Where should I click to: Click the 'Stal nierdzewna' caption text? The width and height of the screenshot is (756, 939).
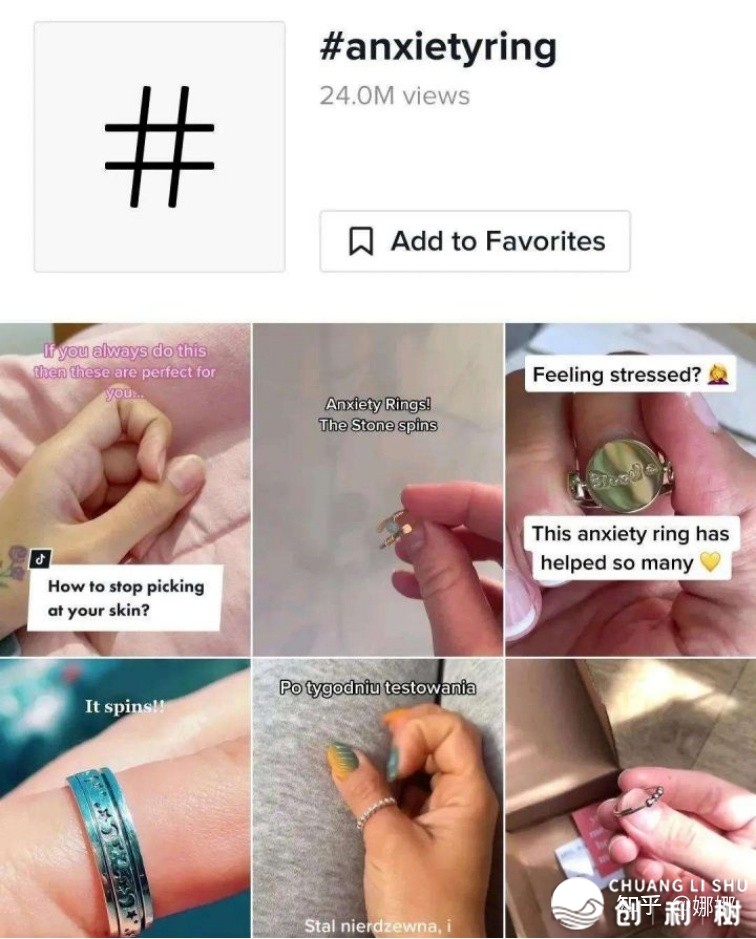pyautogui.click(x=377, y=926)
